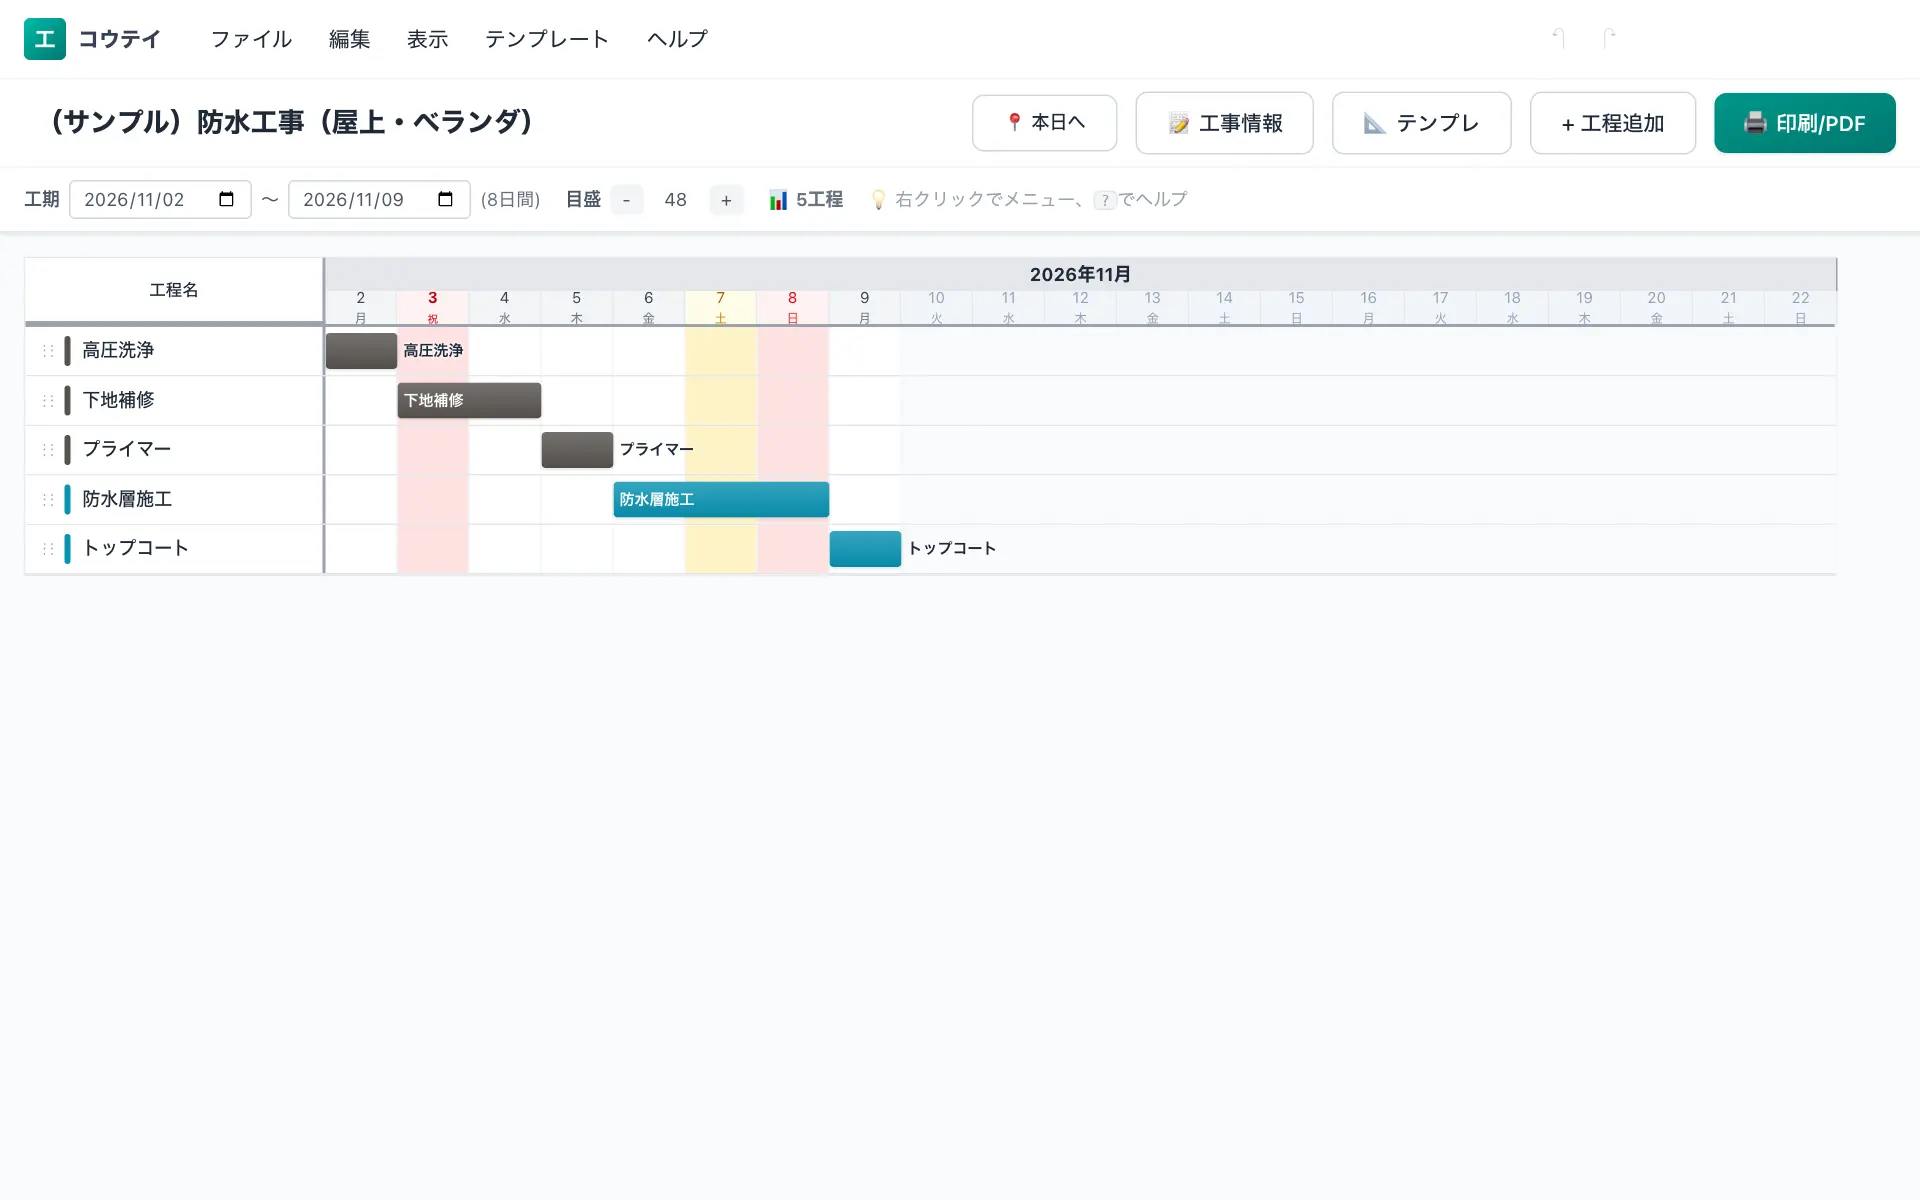Click the undo arrow icon
1920x1200 pixels.
[1558, 38]
